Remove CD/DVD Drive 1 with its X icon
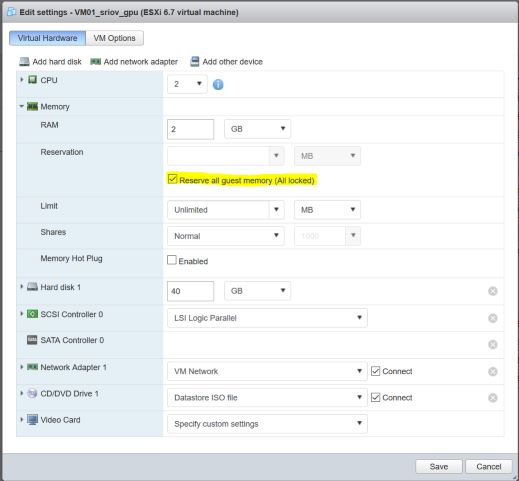The height and width of the screenshot is (481, 519). pyautogui.click(x=493, y=398)
